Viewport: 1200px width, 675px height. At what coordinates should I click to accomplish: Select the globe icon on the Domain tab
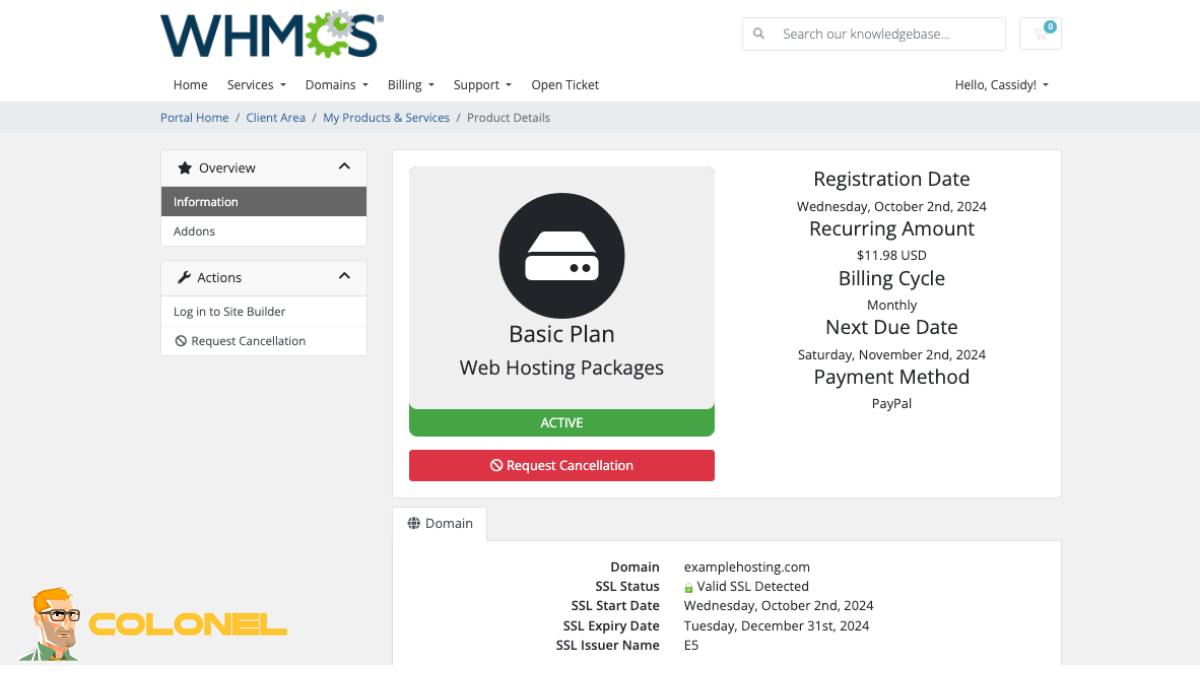[413, 523]
